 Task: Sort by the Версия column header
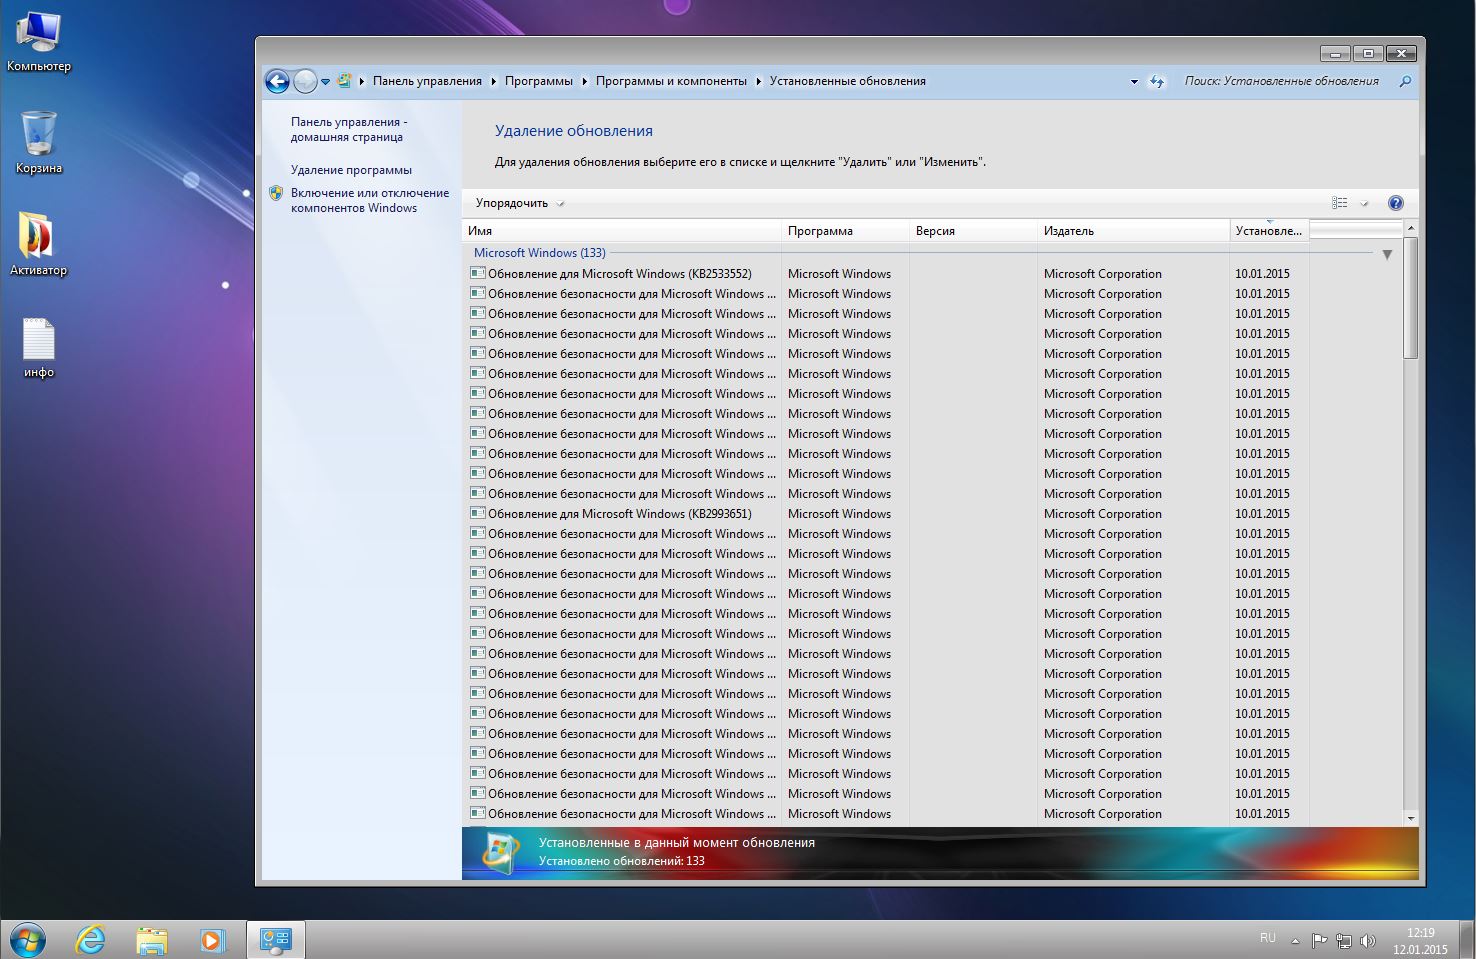point(973,231)
